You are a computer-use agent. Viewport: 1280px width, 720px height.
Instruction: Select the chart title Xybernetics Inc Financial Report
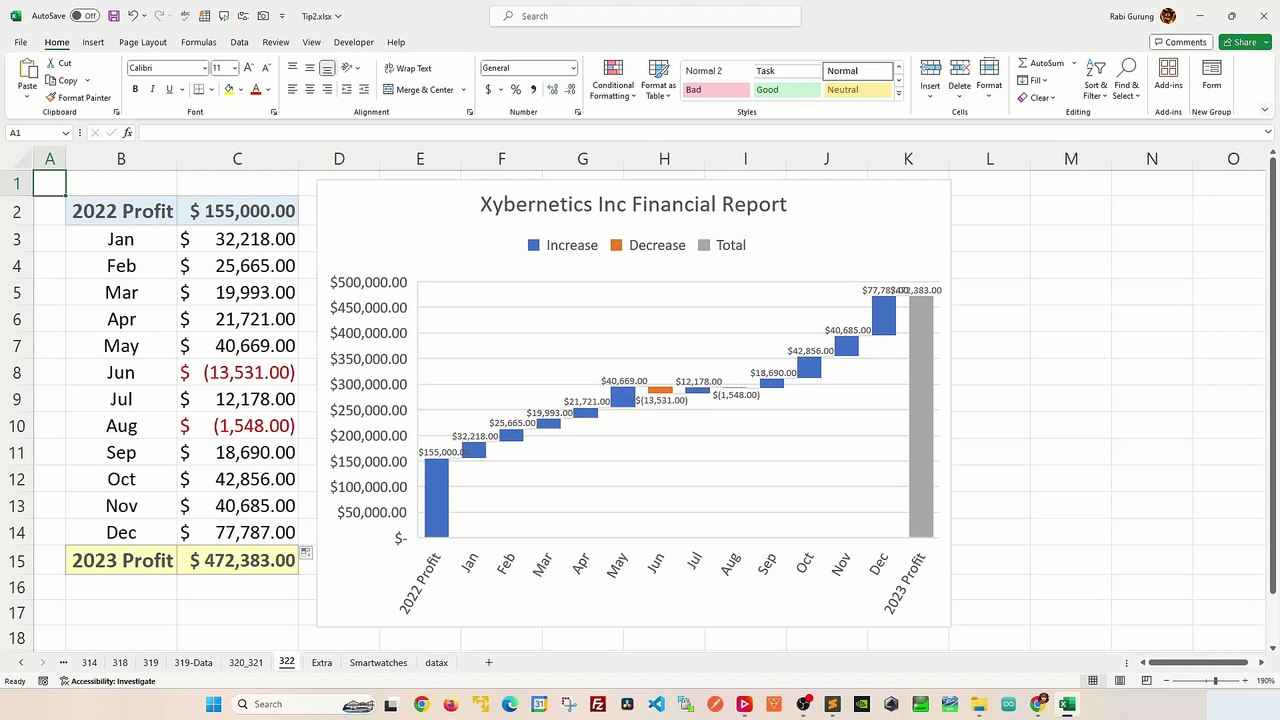633,204
